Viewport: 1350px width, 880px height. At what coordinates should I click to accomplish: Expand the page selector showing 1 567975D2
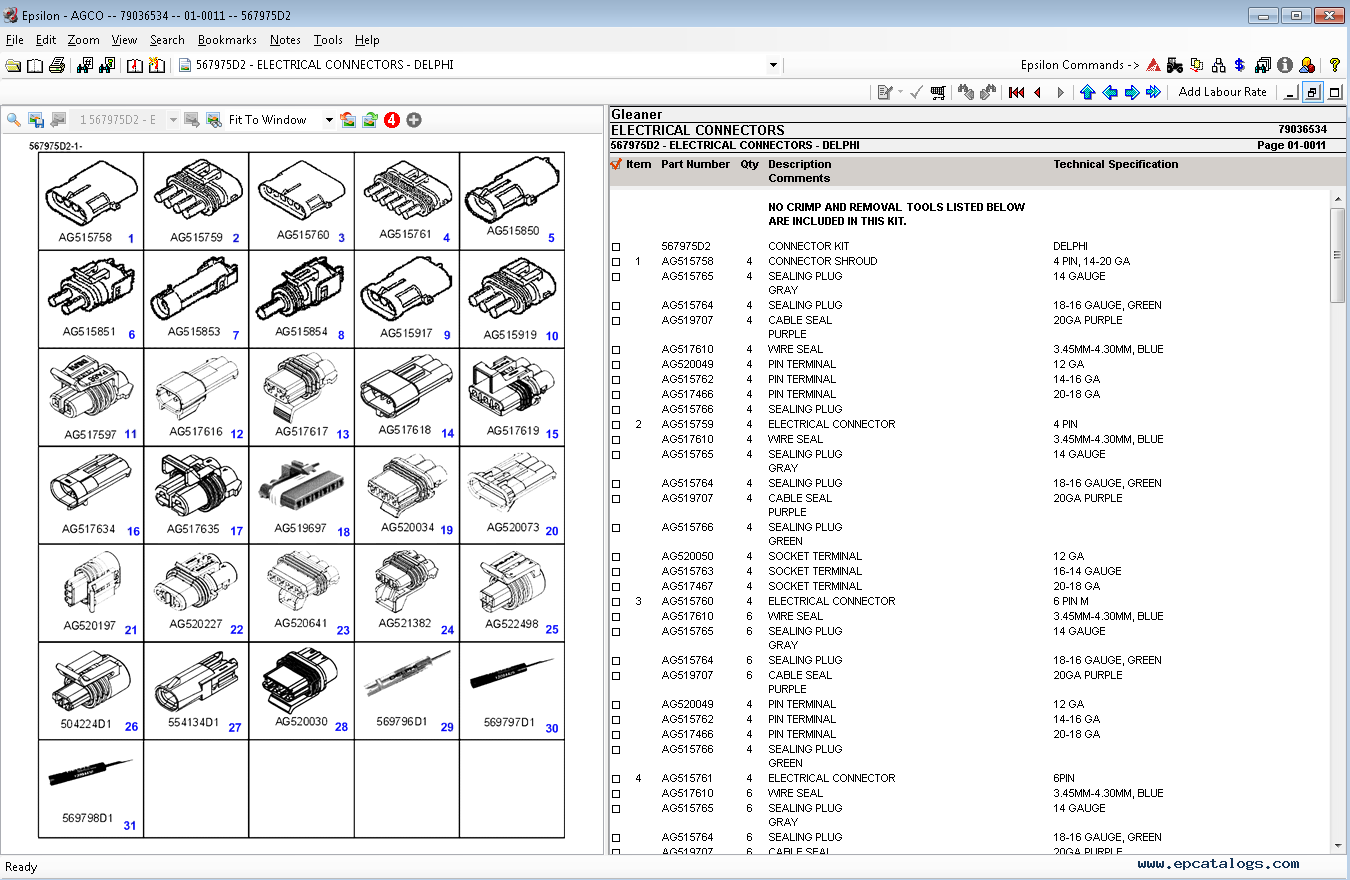pos(172,119)
